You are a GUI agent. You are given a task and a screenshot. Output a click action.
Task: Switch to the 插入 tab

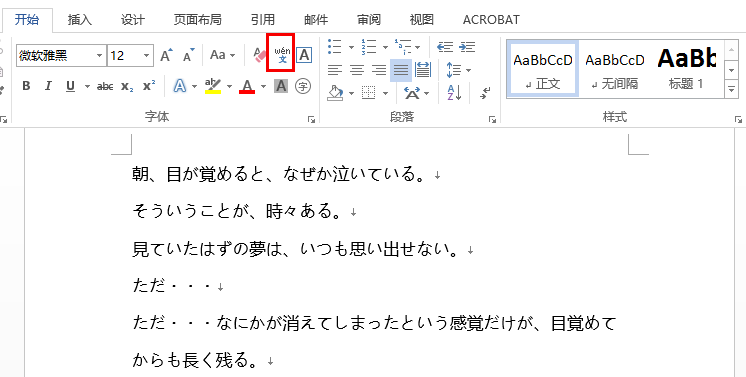click(x=79, y=20)
